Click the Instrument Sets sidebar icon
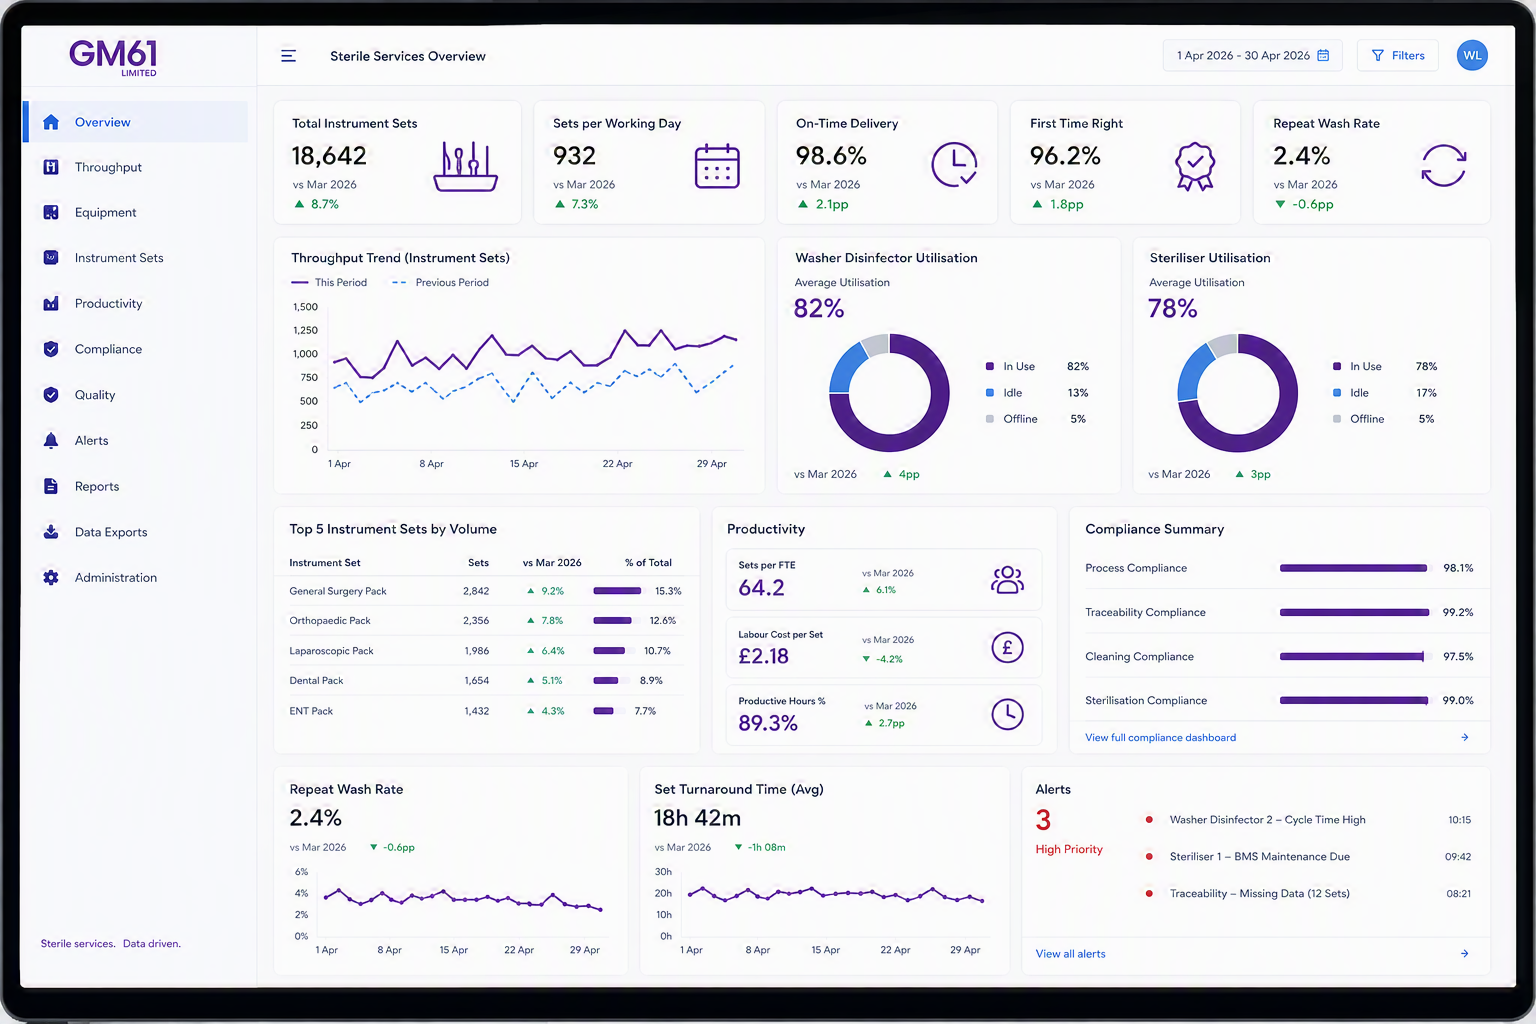The height and width of the screenshot is (1024, 1536). [x=51, y=257]
